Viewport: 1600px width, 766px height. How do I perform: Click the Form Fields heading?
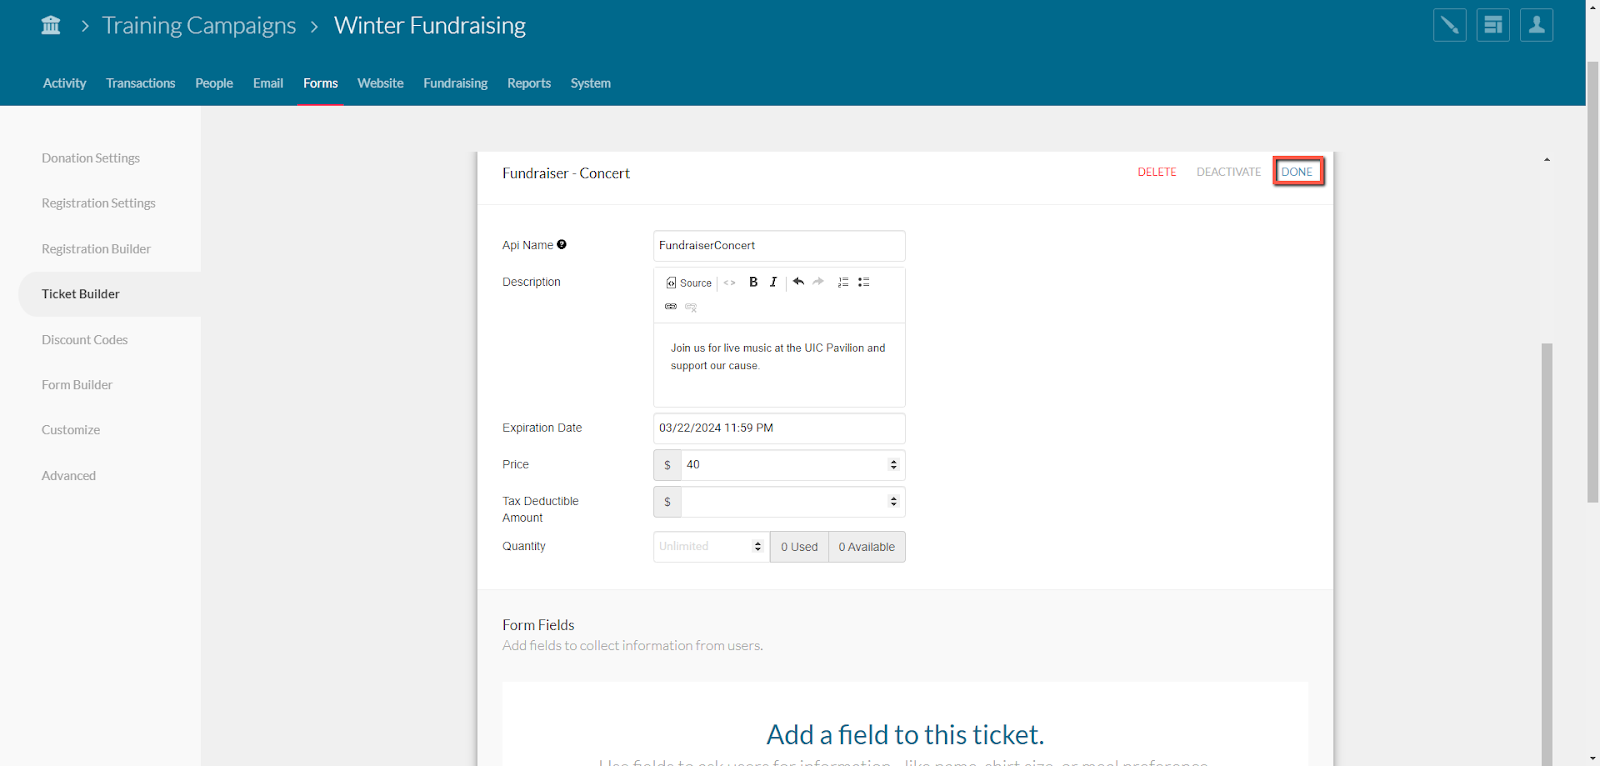click(x=538, y=625)
